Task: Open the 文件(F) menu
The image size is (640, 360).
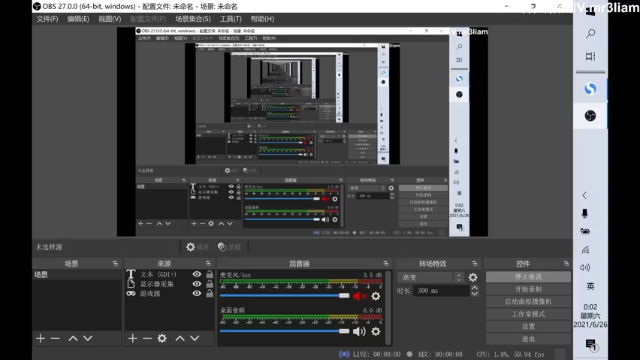Action: pyautogui.click(x=47, y=19)
